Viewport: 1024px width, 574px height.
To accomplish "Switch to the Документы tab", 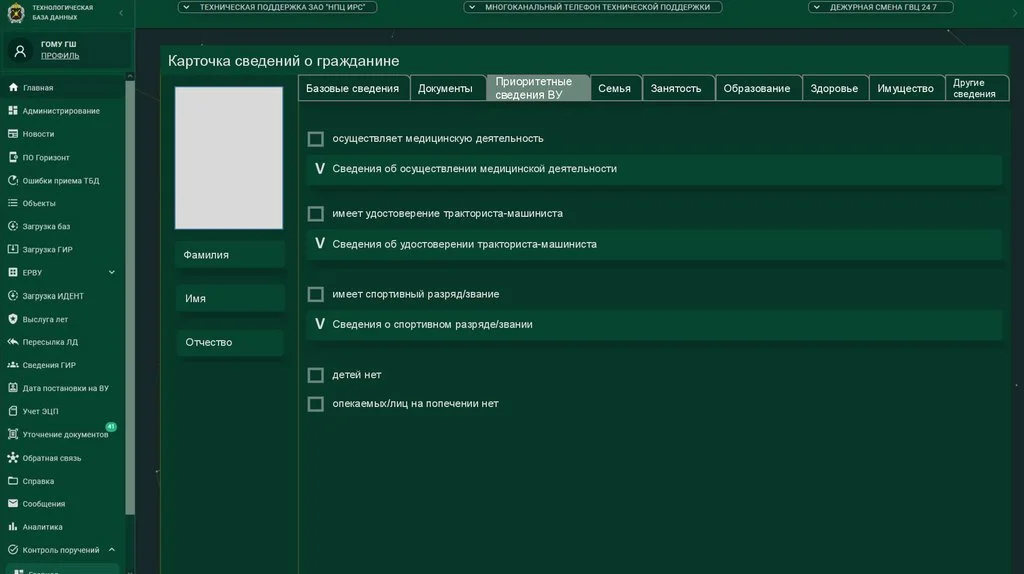I will tap(445, 88).
